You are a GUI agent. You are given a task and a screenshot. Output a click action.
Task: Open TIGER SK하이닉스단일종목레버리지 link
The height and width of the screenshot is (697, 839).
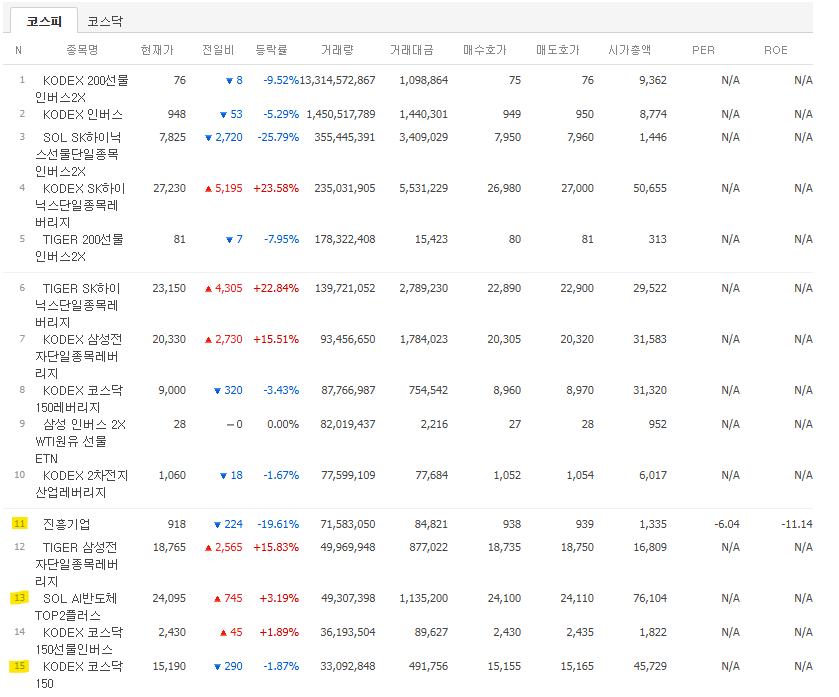click(x=78, y=305)
